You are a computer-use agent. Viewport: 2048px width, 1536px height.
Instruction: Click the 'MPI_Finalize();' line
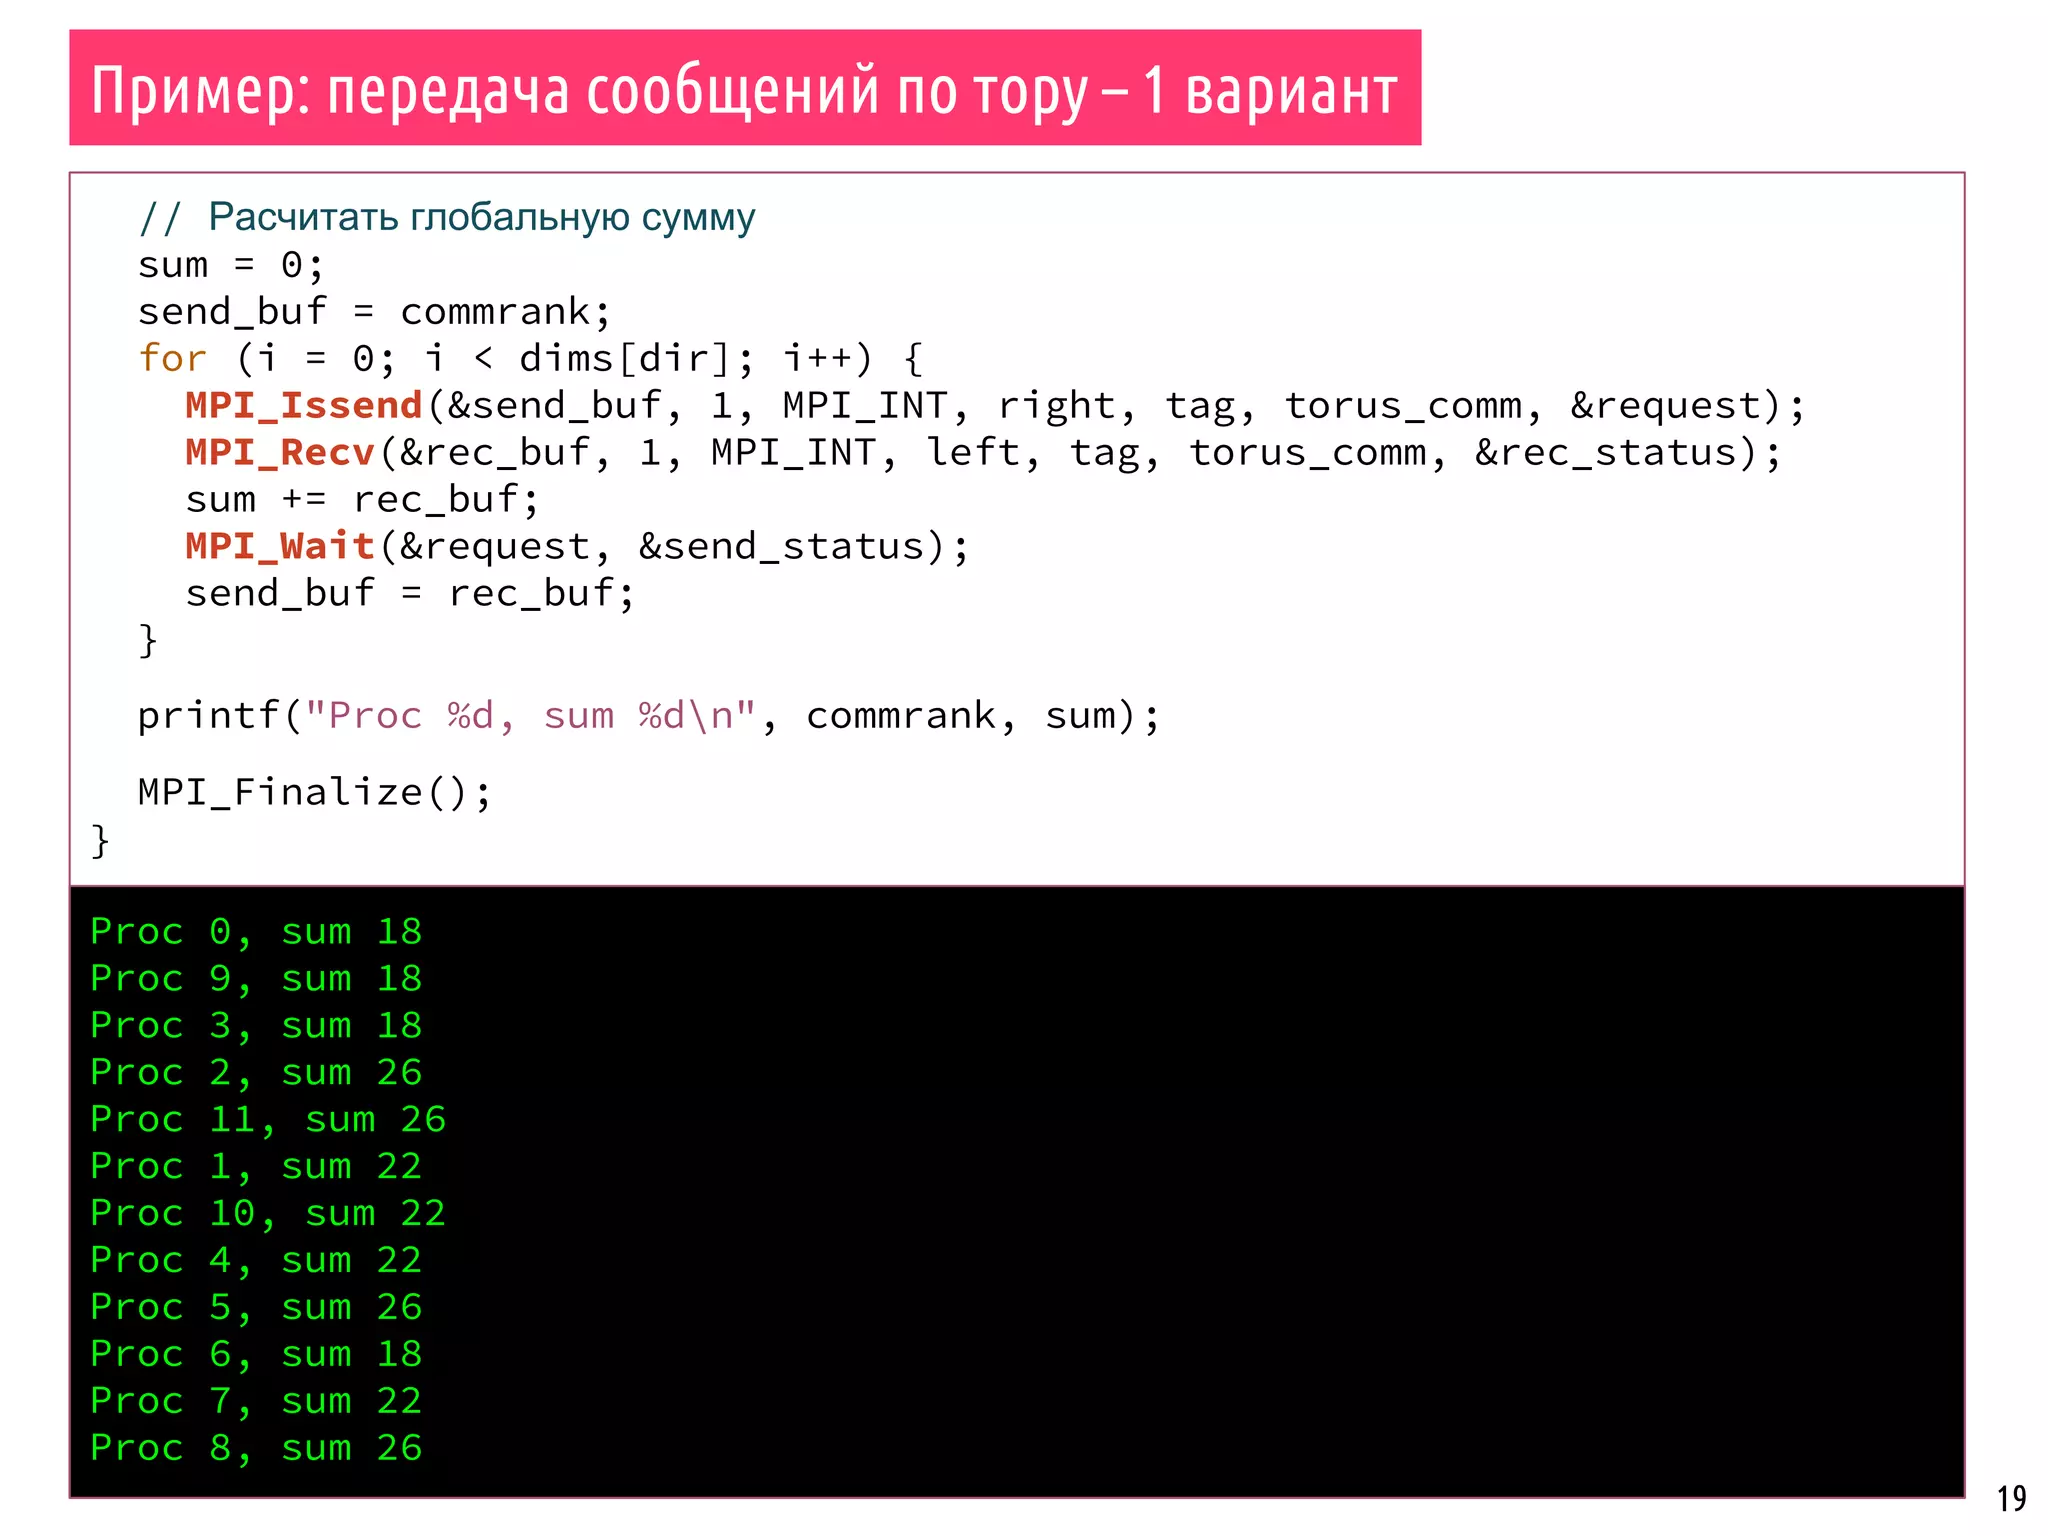[315, 792]
